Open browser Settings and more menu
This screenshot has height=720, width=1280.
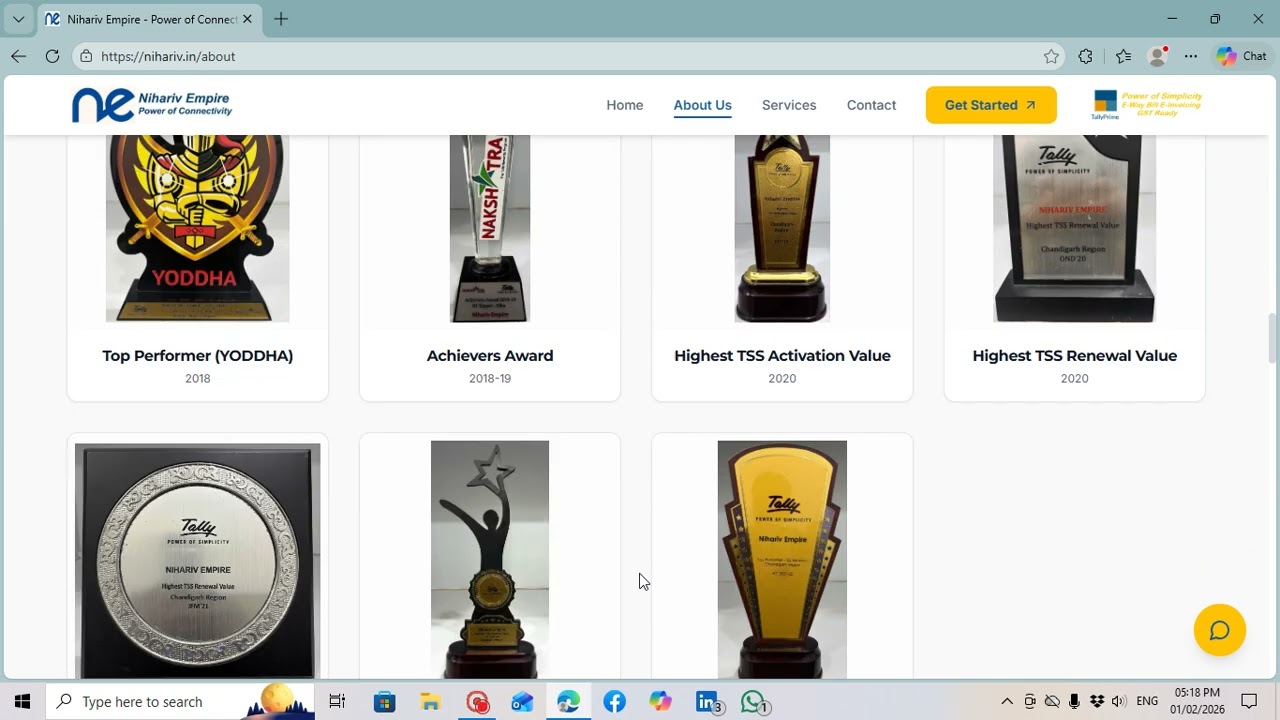(x=1191, y=57)
